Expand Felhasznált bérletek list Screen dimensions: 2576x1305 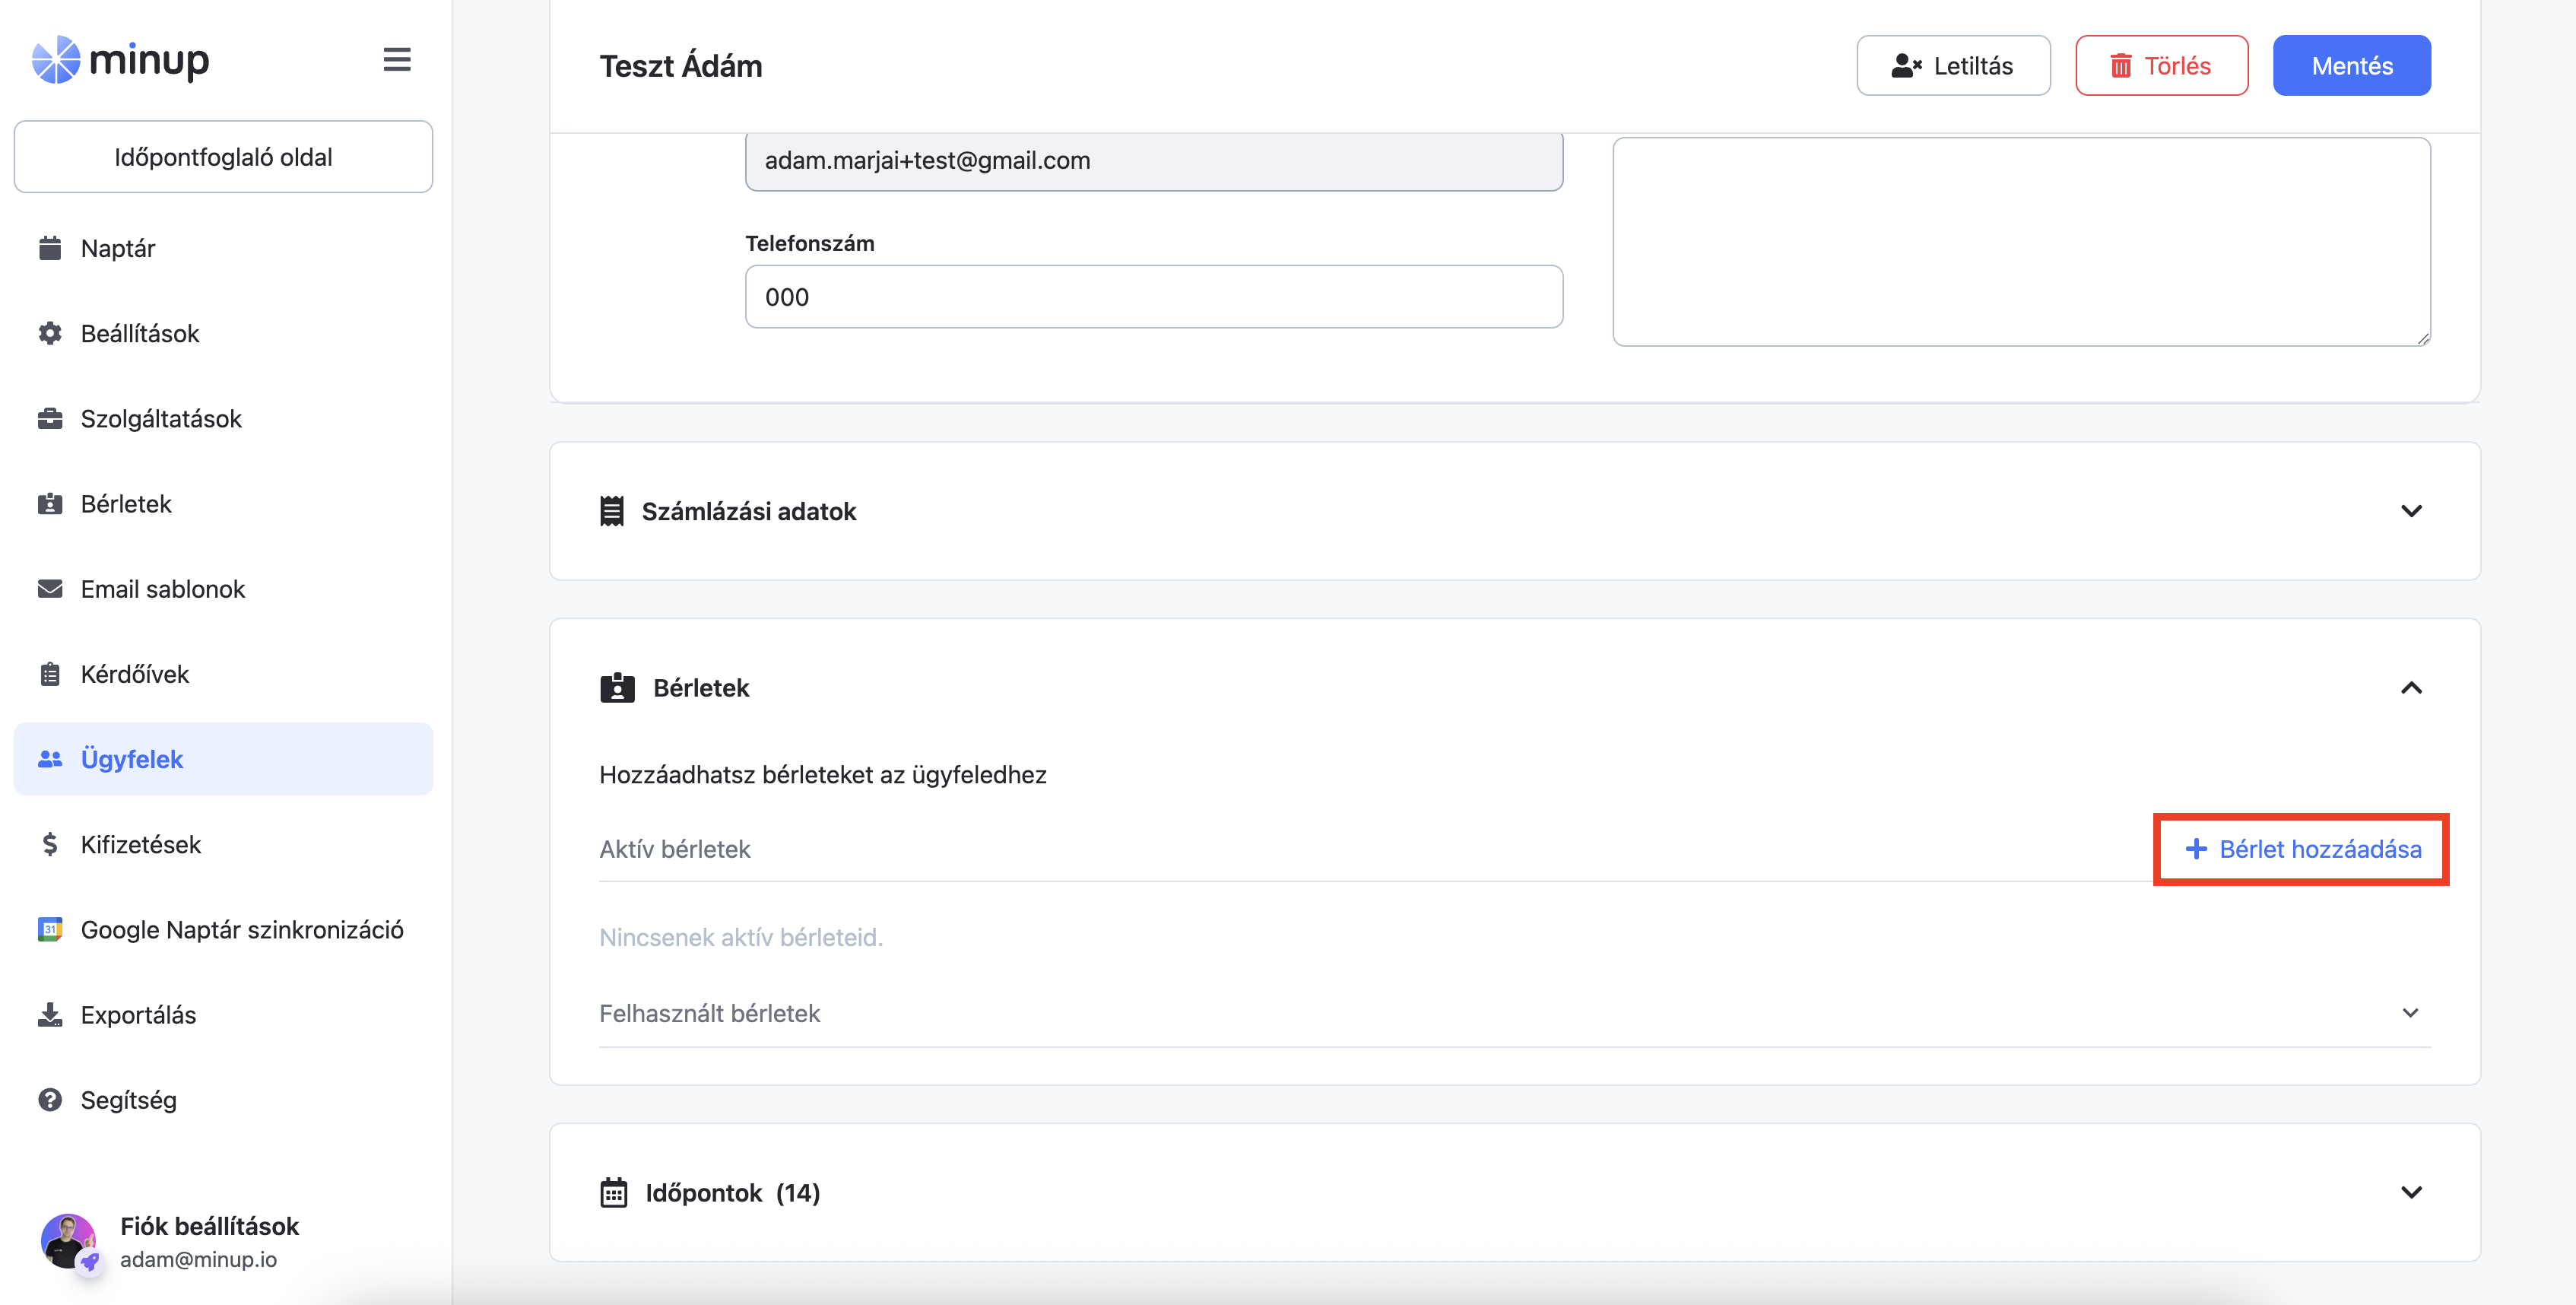(x=2410, y=1013)
